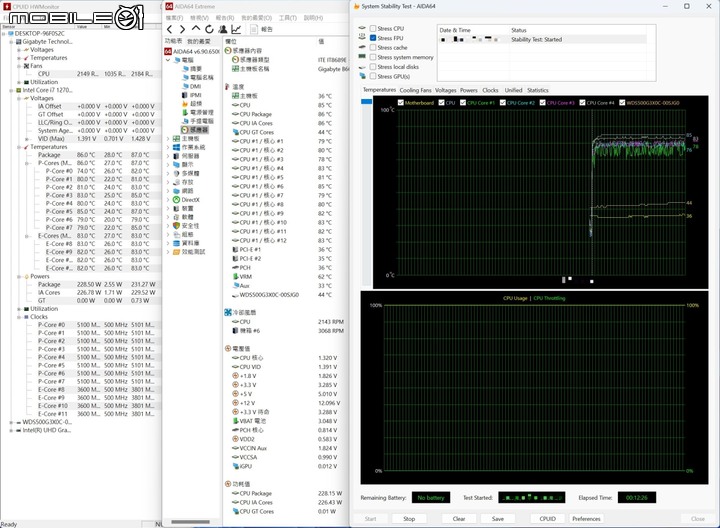Click Package 228.50 W row in HWMonitor
This screenshot has height=528, width=720.
click(97, 285)
